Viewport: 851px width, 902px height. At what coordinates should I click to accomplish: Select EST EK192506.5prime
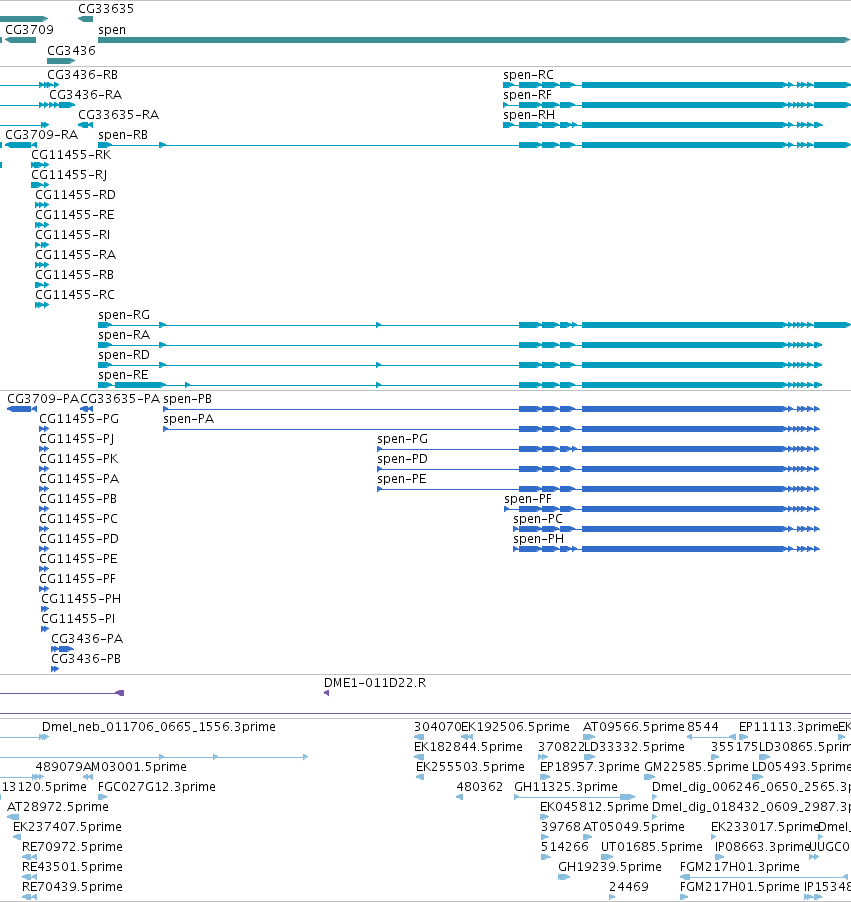516,727
